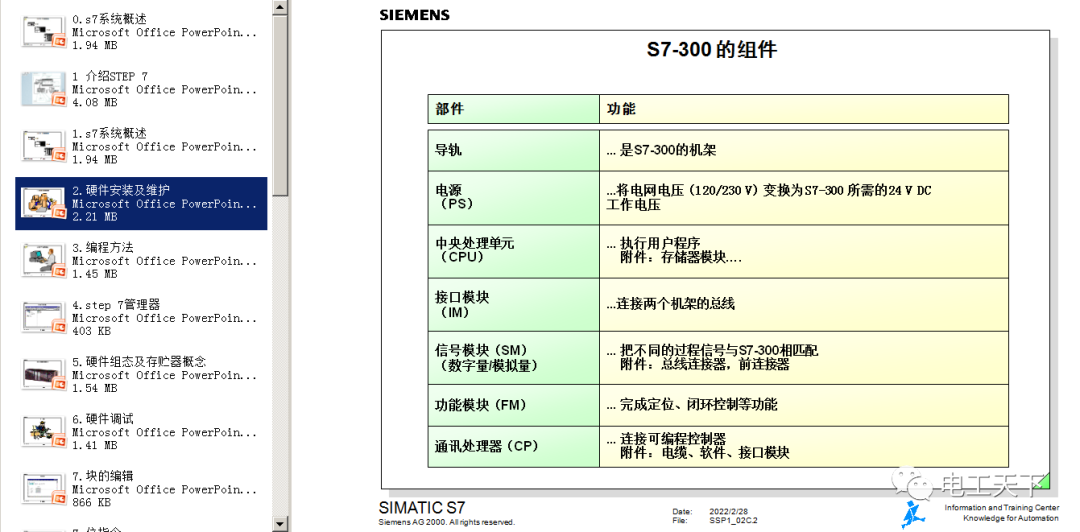Image resolution: width=1080 pixels, height=532 pixels.
Task: Click the 3.编程方法 file icon
Action: click(x=43, y=261)
